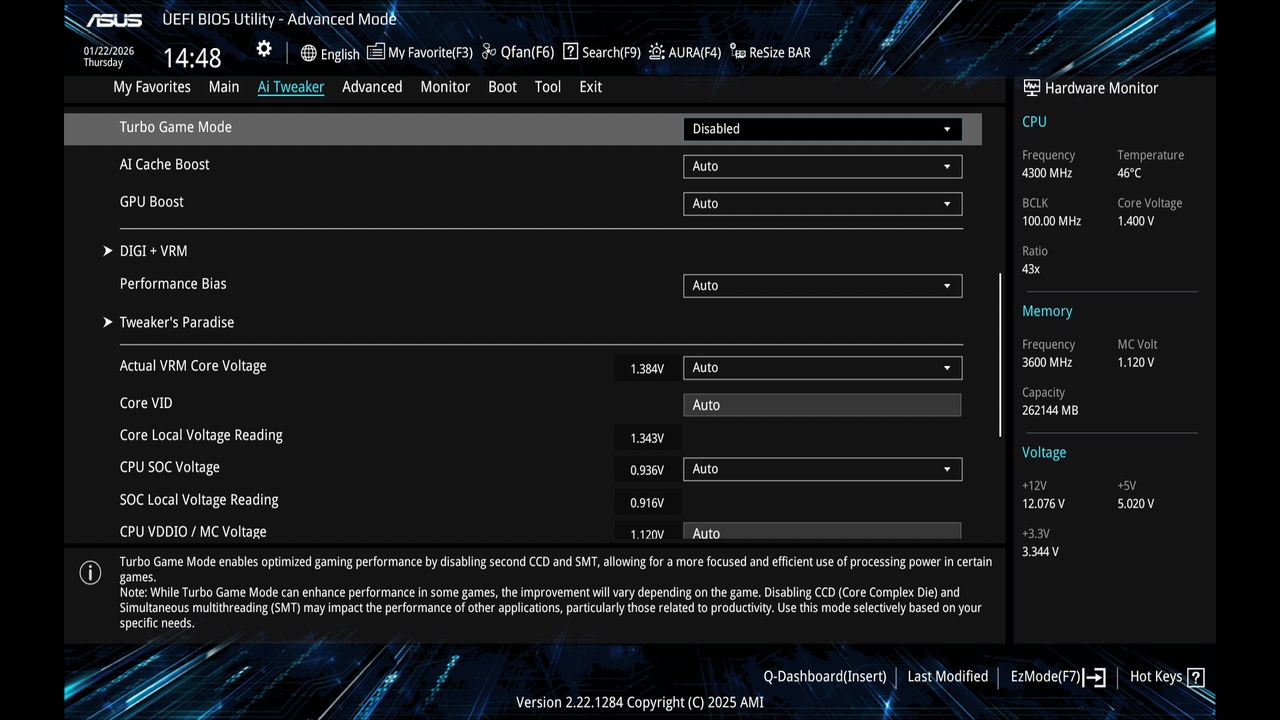Click the Hardware Monitor panel icon
This screenshot has height=720, width=1280.
1030,87
